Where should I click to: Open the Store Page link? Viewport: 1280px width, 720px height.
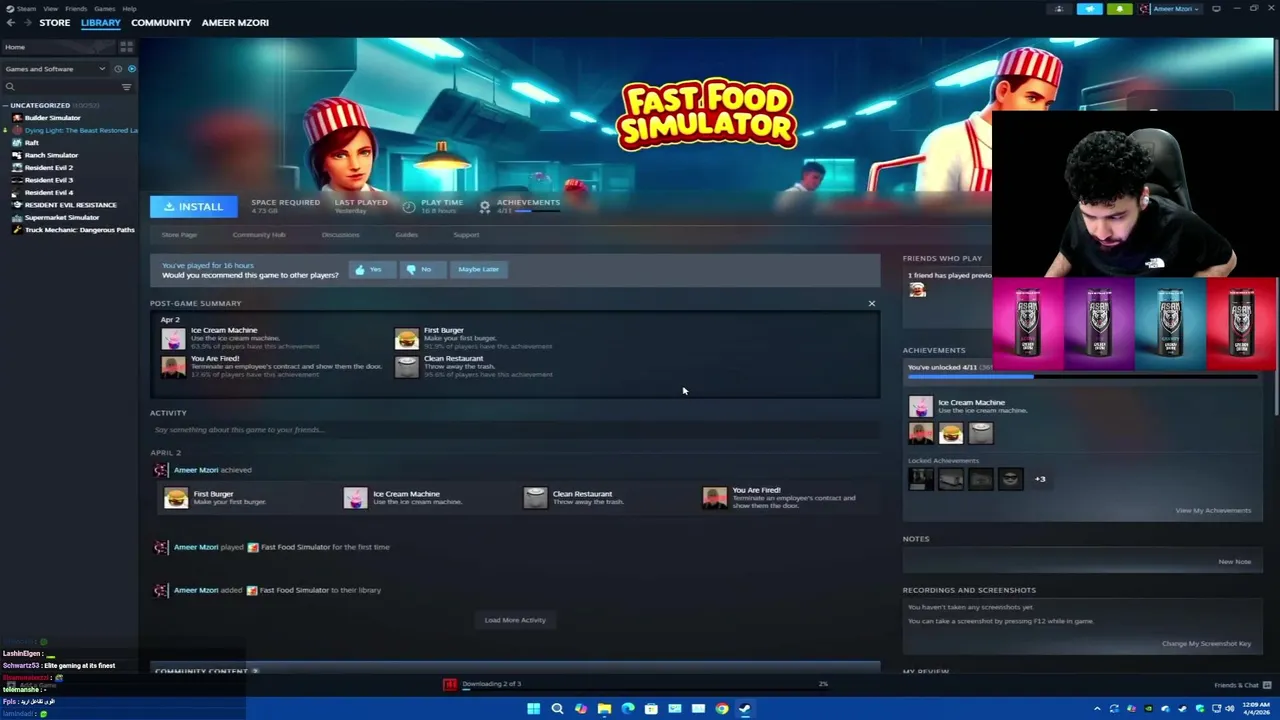tap(179, 235)
